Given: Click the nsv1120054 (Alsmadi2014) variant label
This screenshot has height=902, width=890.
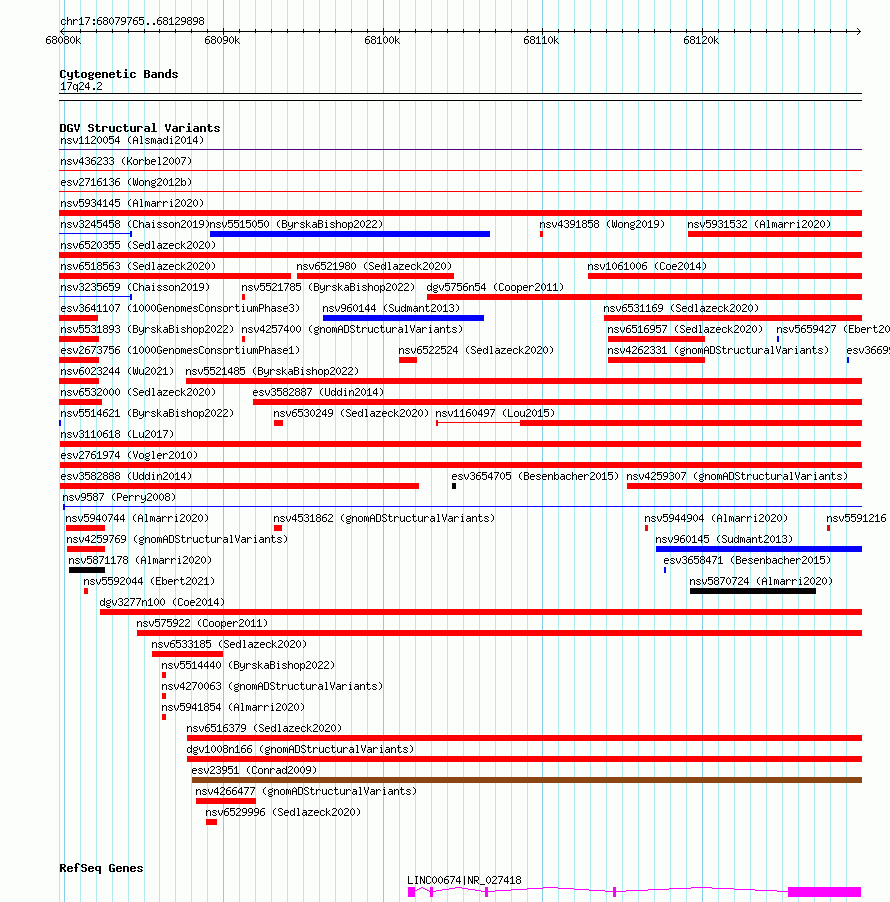Looking at the screenshot, I should click(x=132, y=140).
